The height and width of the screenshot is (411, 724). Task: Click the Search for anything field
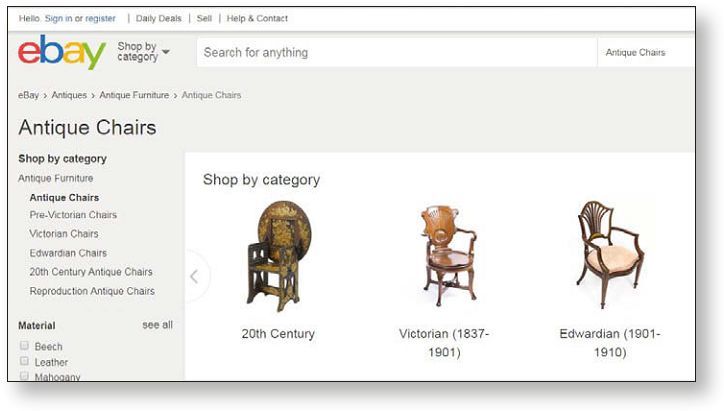[x=395, y=53]
